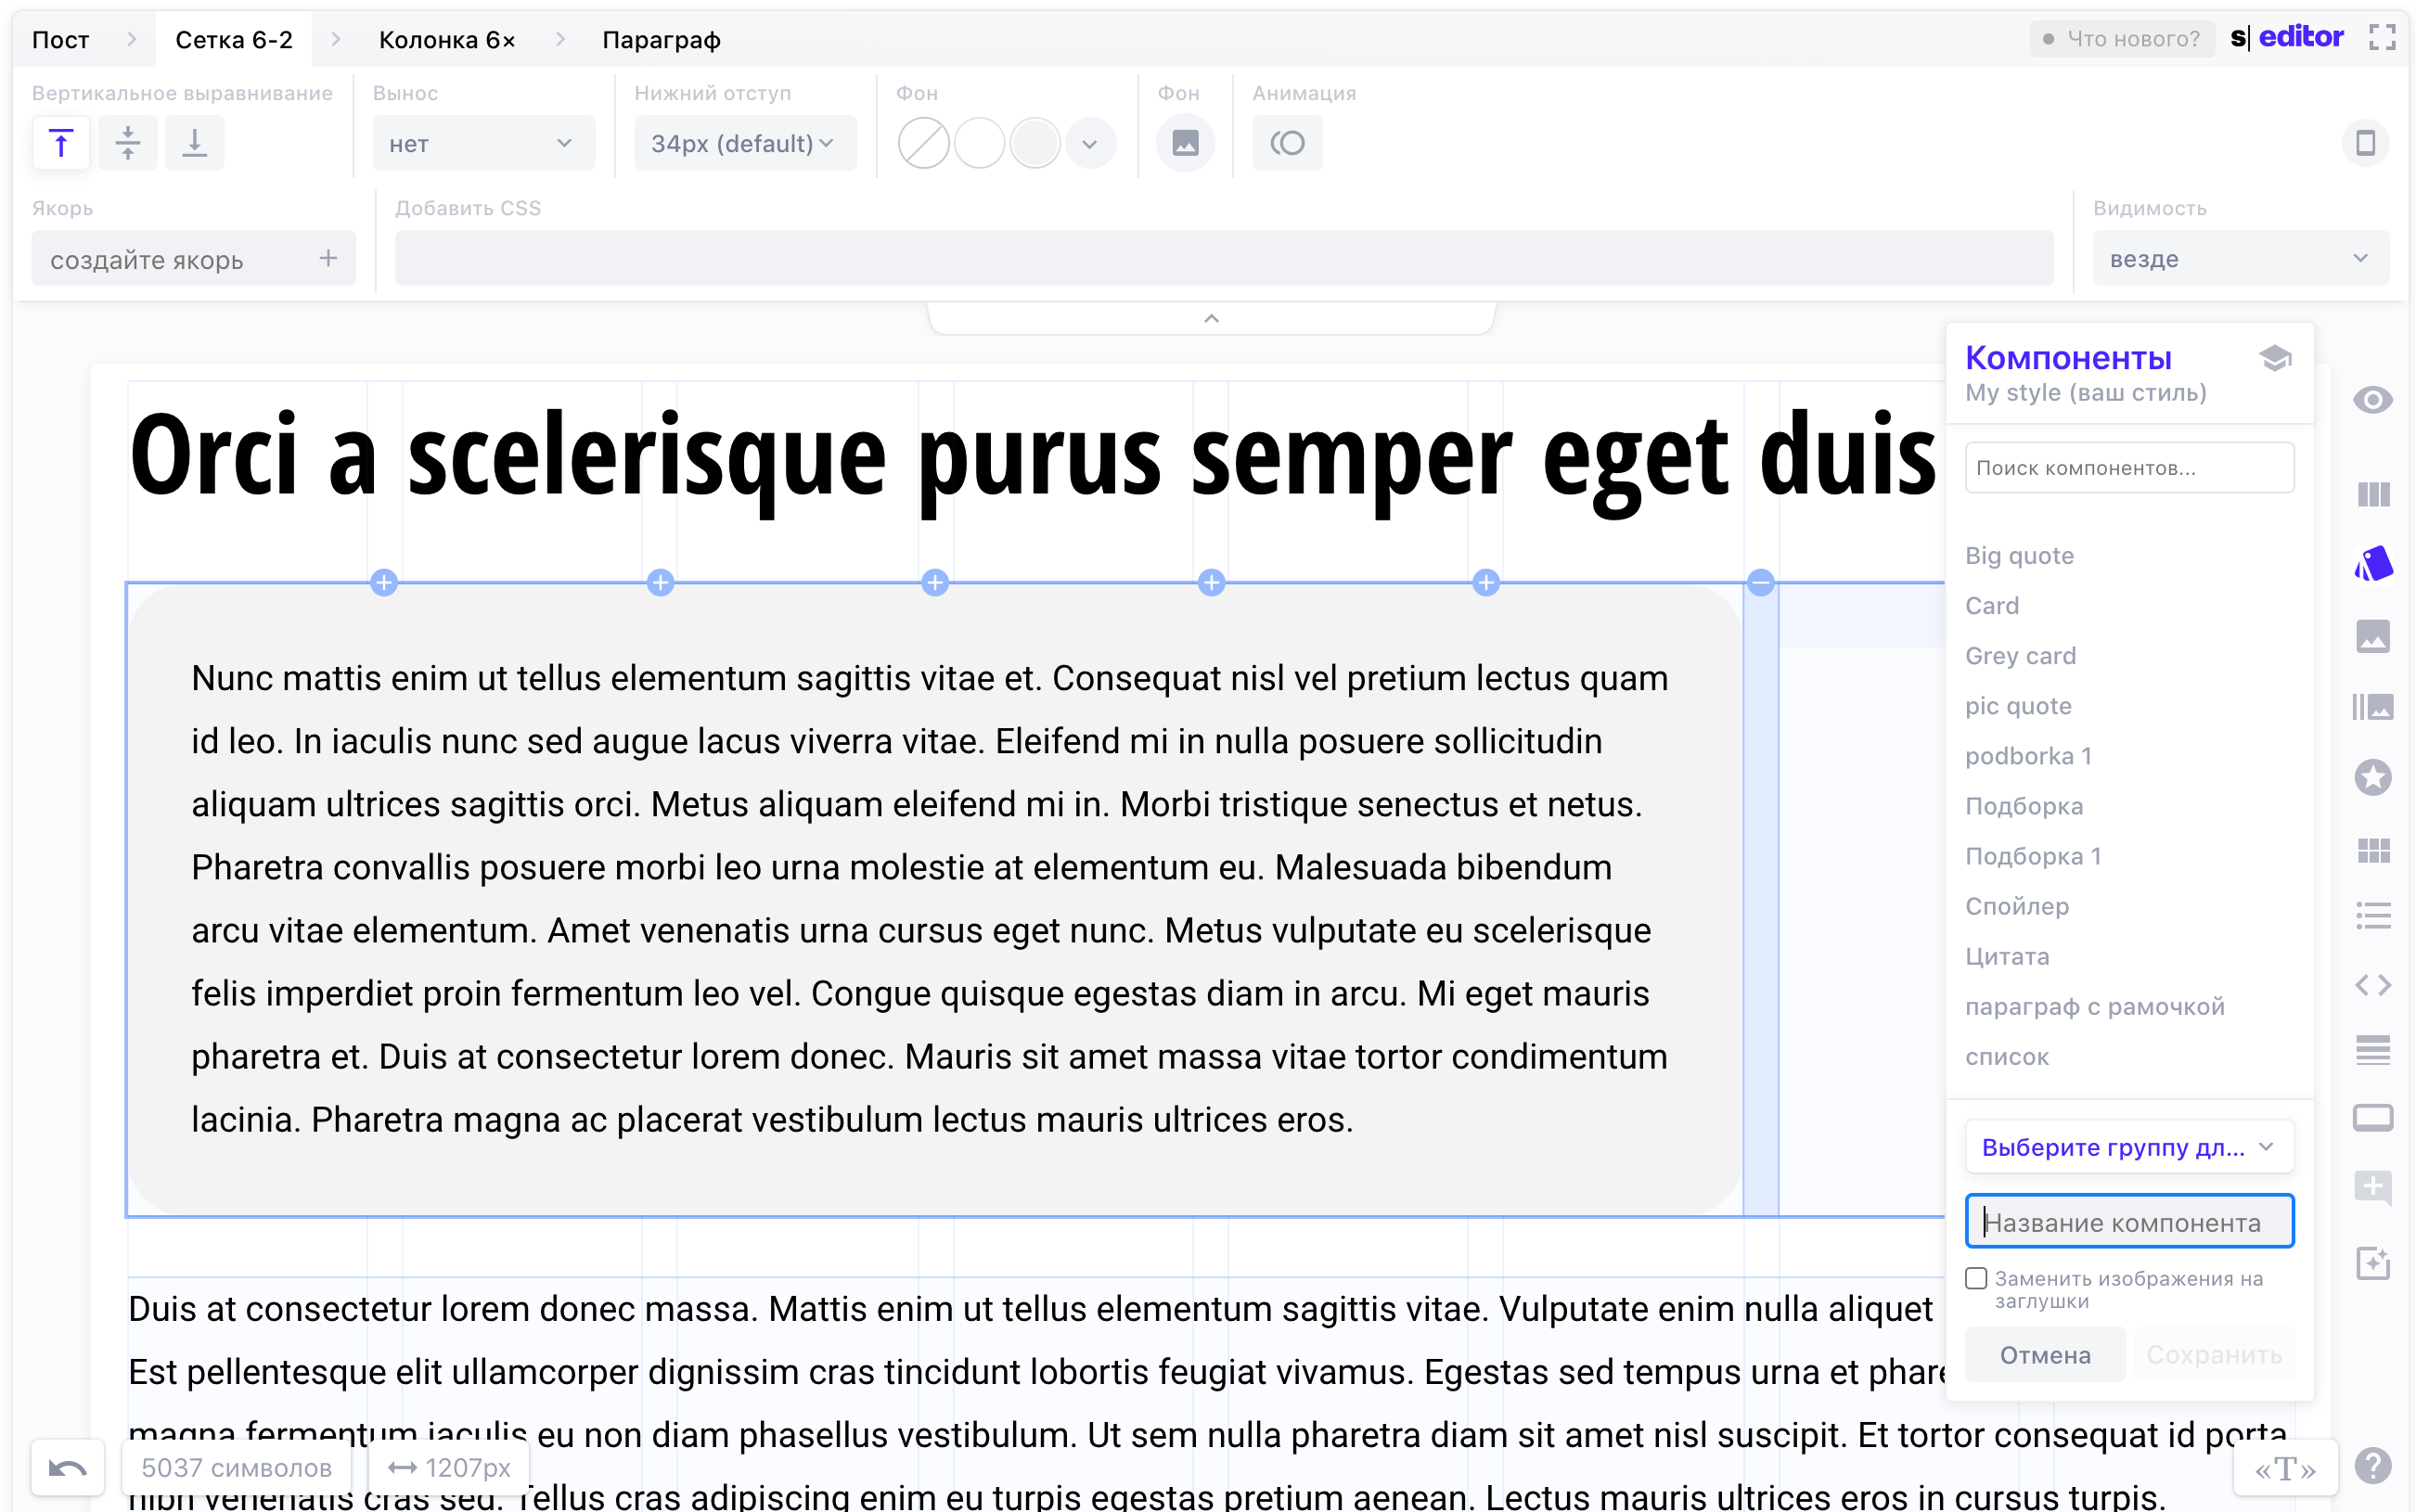
Task: Click the graduation cap tutorial icon
Action: [x=2275, y=358]
